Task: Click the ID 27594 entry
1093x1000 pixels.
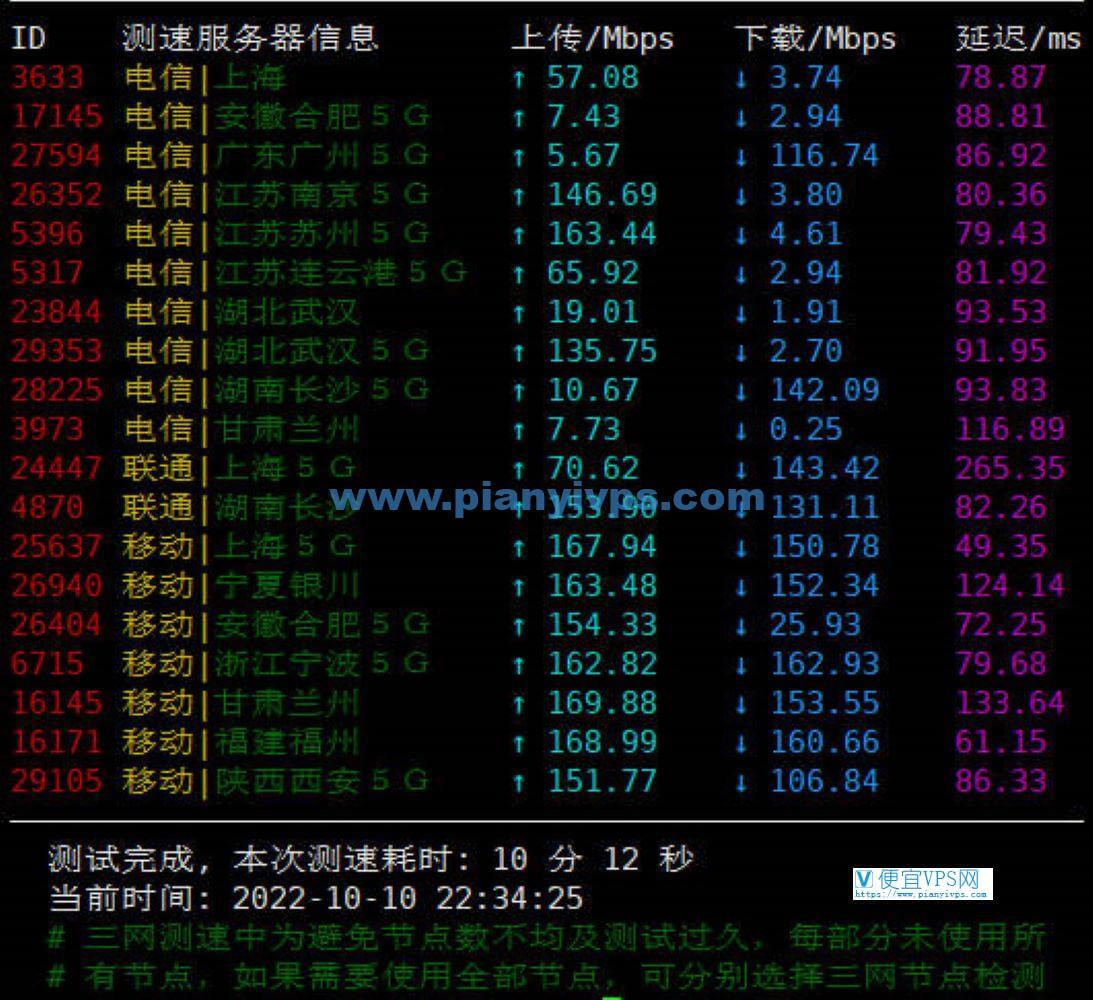Action: [x=56, y=155]
